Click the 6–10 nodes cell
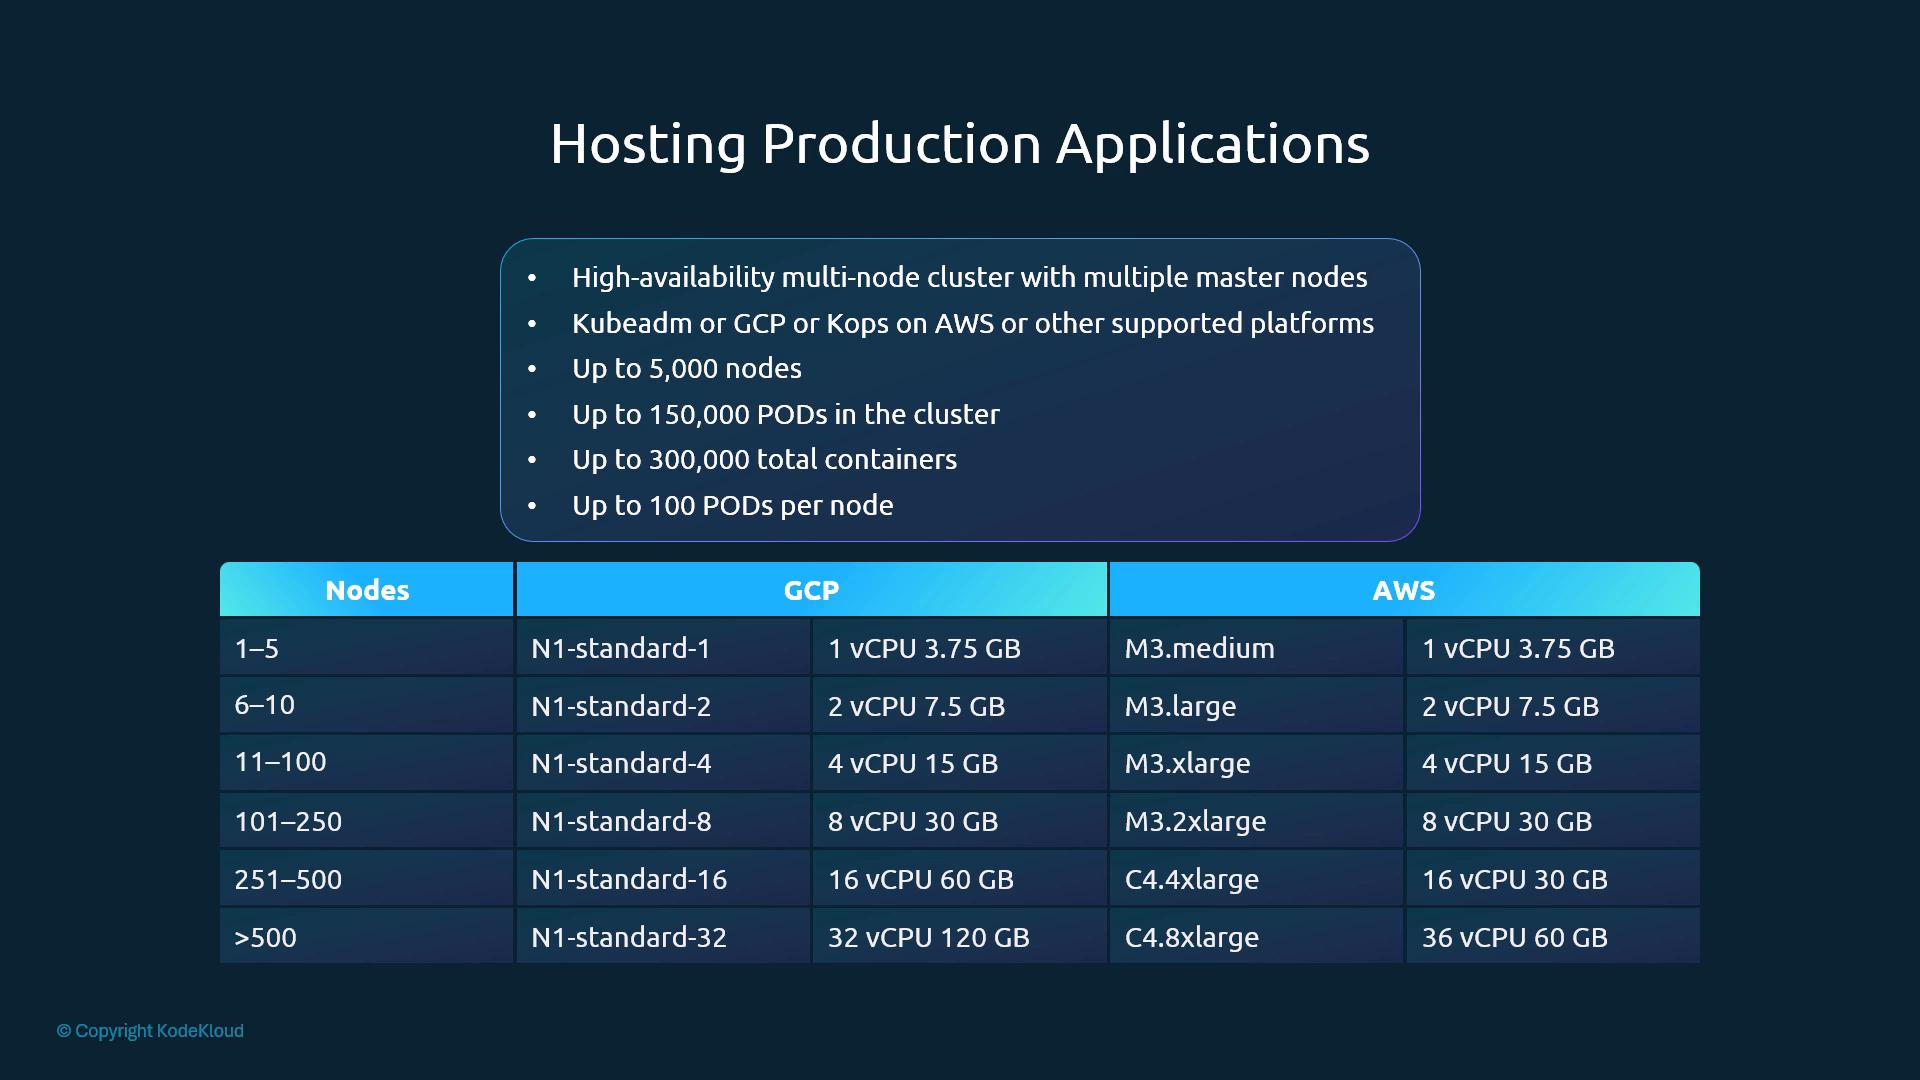The width and height of the screenshot is (1920, 1080). click(x=367, y=705)
